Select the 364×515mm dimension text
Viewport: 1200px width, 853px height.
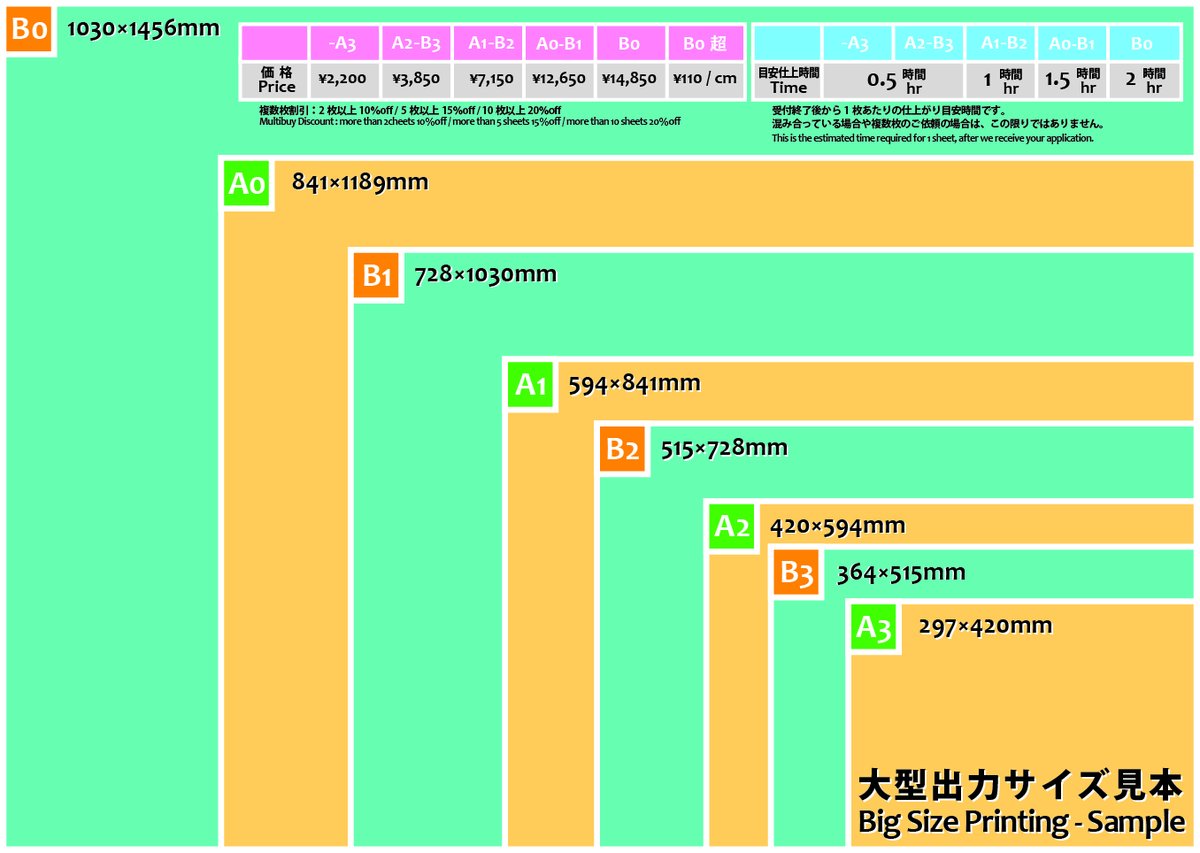[x=901, y=573]
